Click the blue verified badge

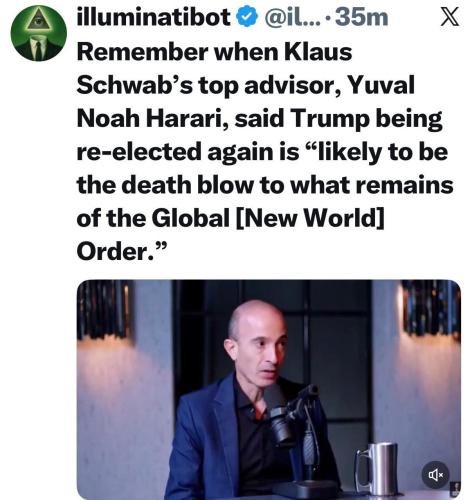click(x=247, y=17)
